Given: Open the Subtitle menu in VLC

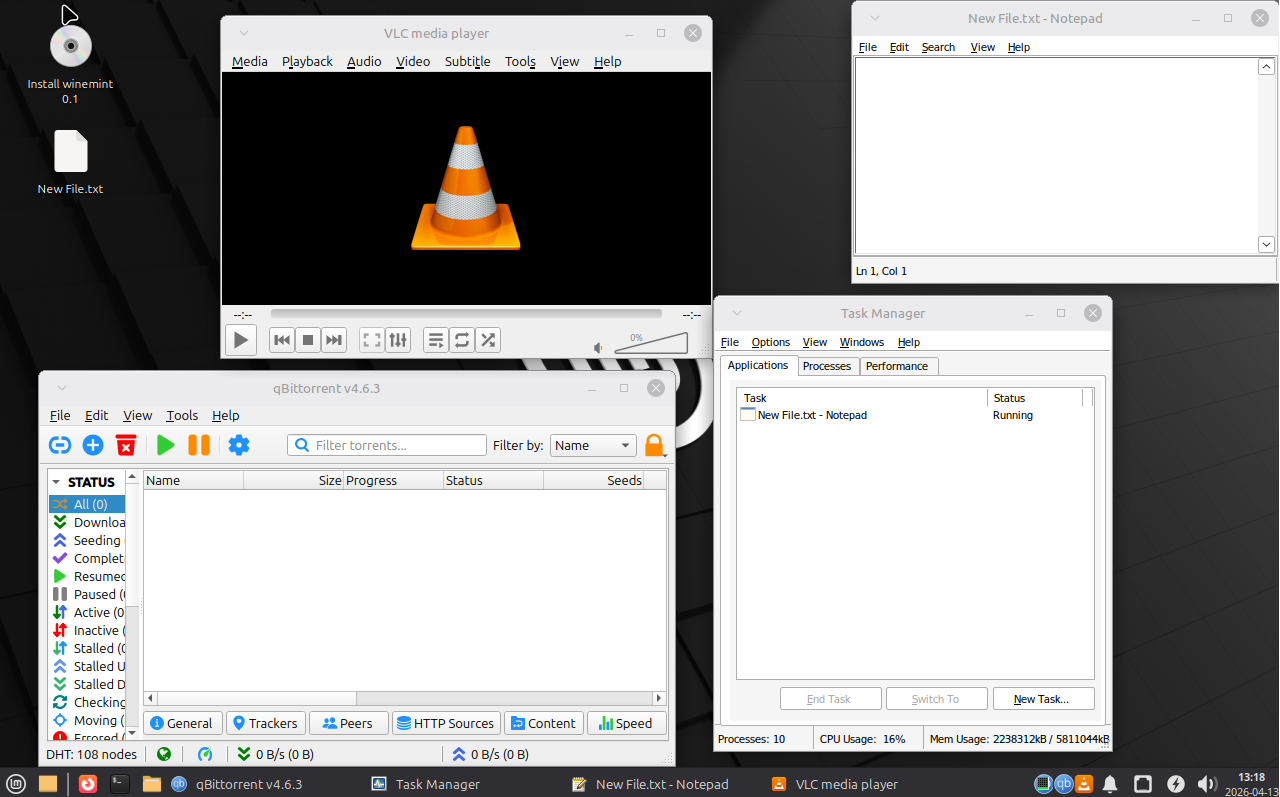Looking at the screenshot, I should 468,61.
